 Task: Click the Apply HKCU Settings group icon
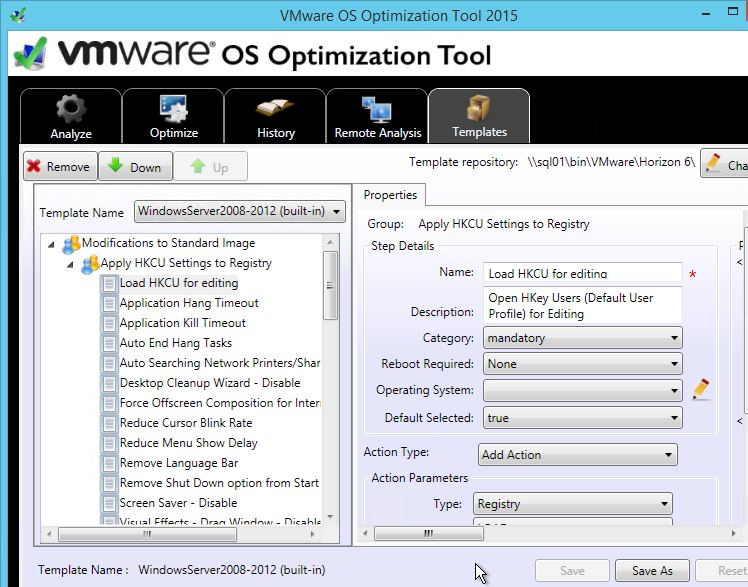click(90, 264)
